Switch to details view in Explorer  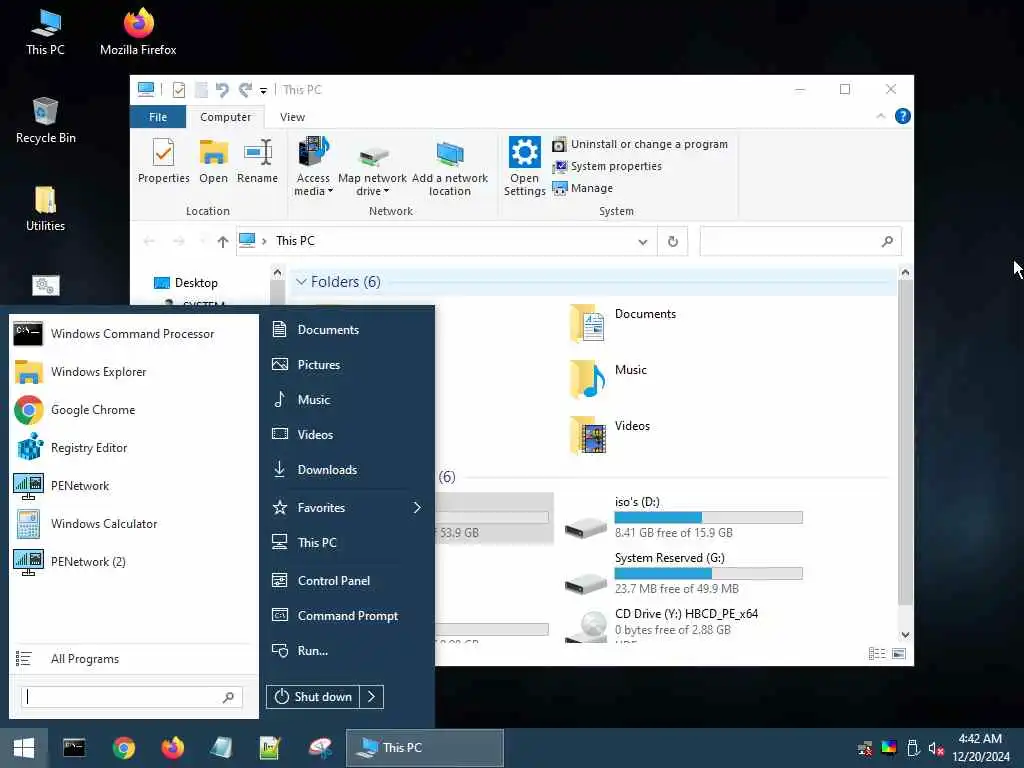(877, 654)
